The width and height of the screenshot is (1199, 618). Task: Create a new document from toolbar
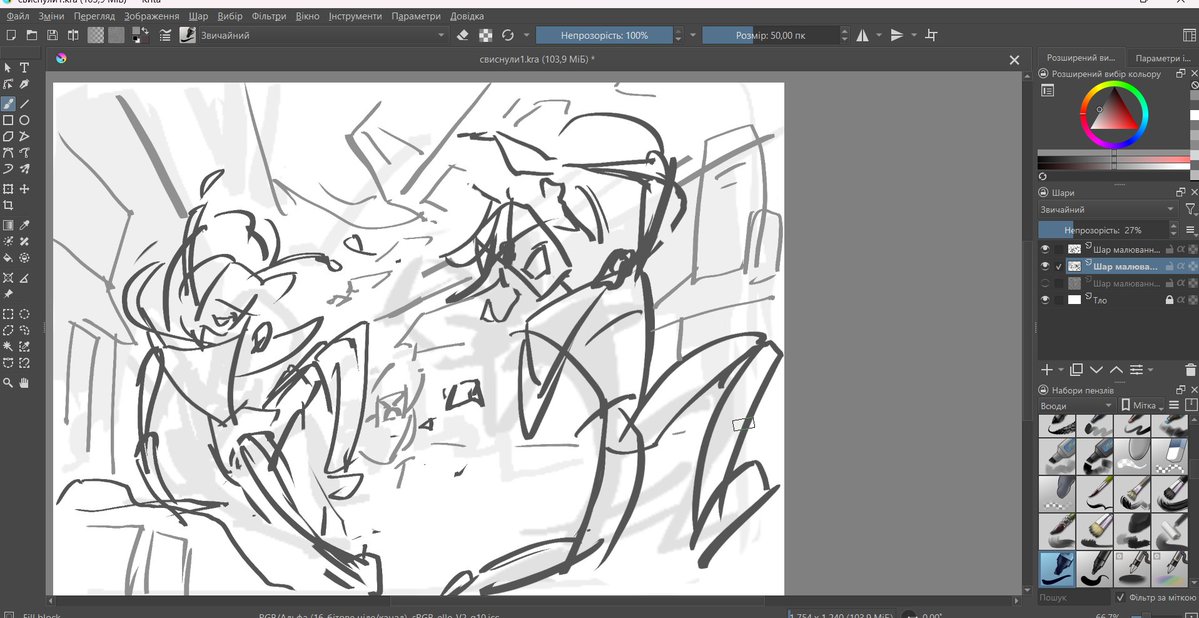tap(11, 35)
